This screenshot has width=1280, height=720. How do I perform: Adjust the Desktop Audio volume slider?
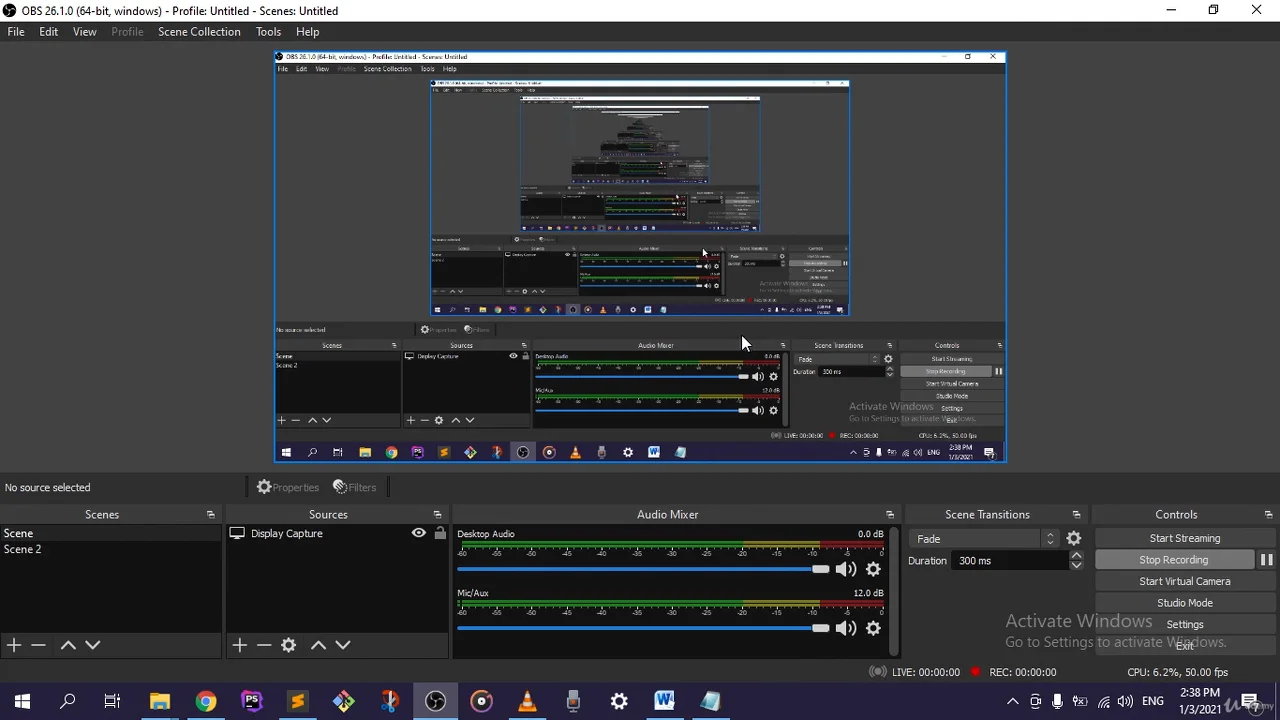643,569
